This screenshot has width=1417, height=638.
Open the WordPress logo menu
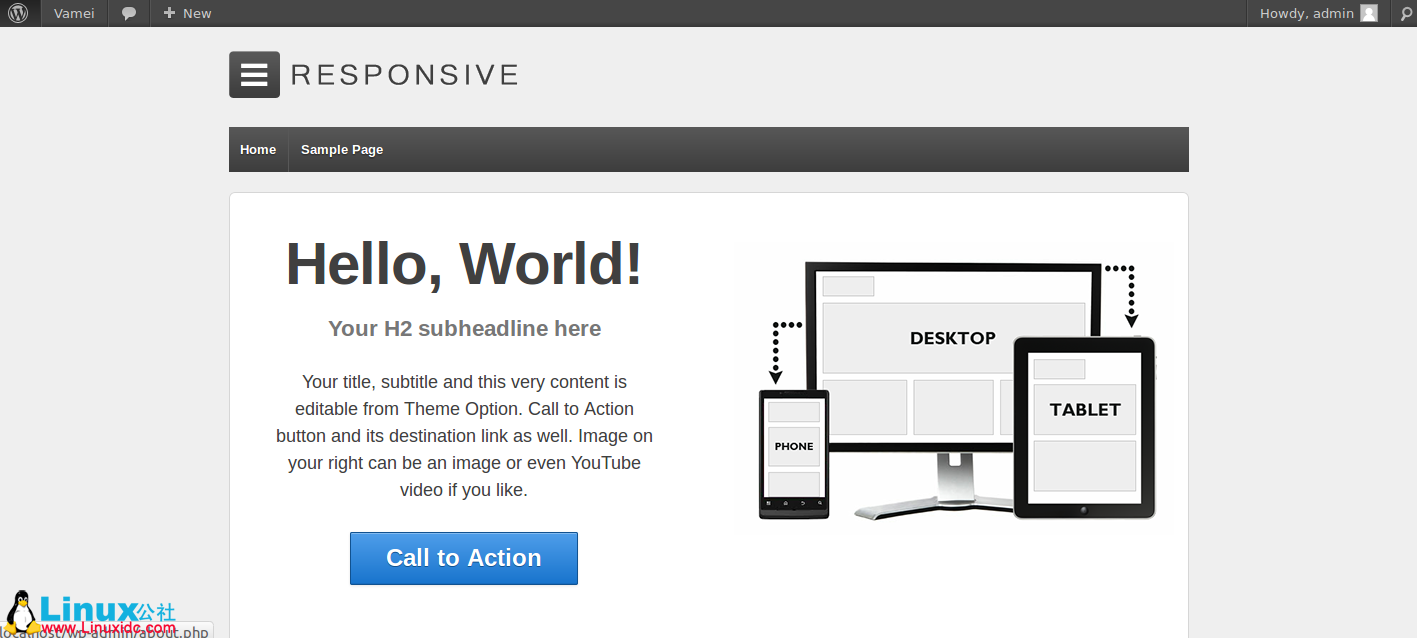pyautogui.click(x=18, y=13)
